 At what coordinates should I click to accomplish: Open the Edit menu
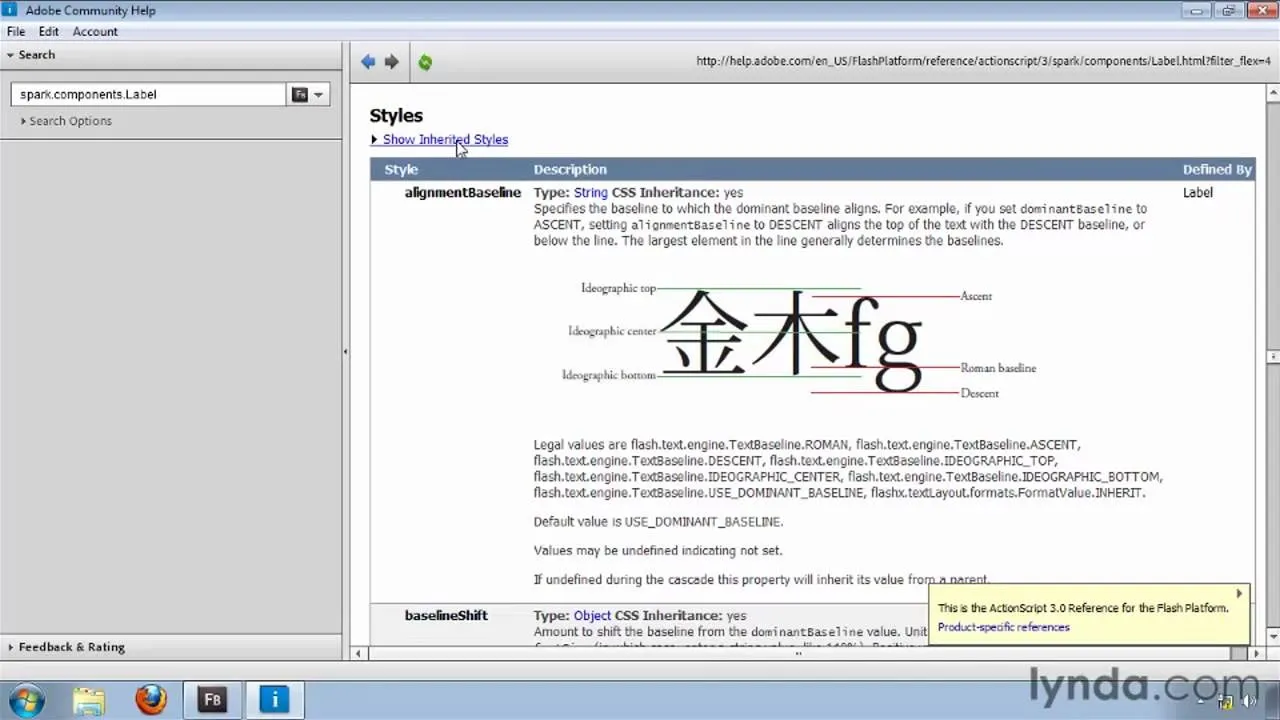click(49, 32)
